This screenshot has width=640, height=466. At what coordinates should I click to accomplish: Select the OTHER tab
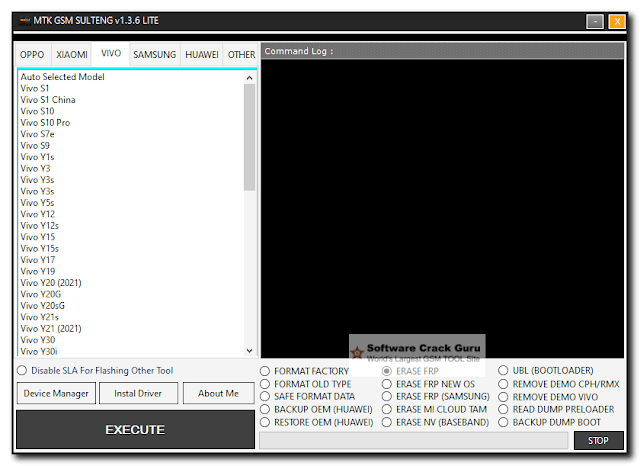(x=241, y=55)
